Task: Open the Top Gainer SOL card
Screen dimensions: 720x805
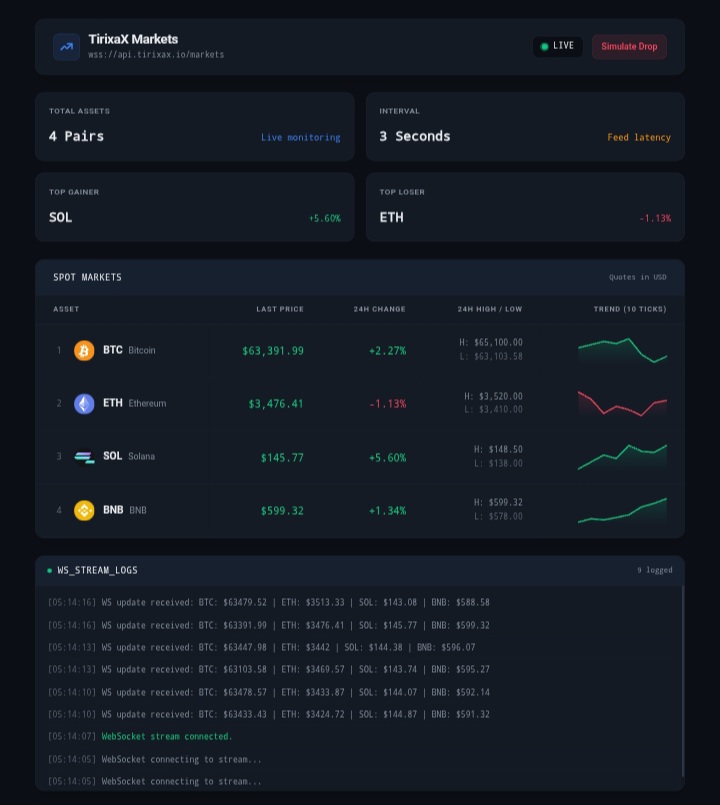Action: 195,207
